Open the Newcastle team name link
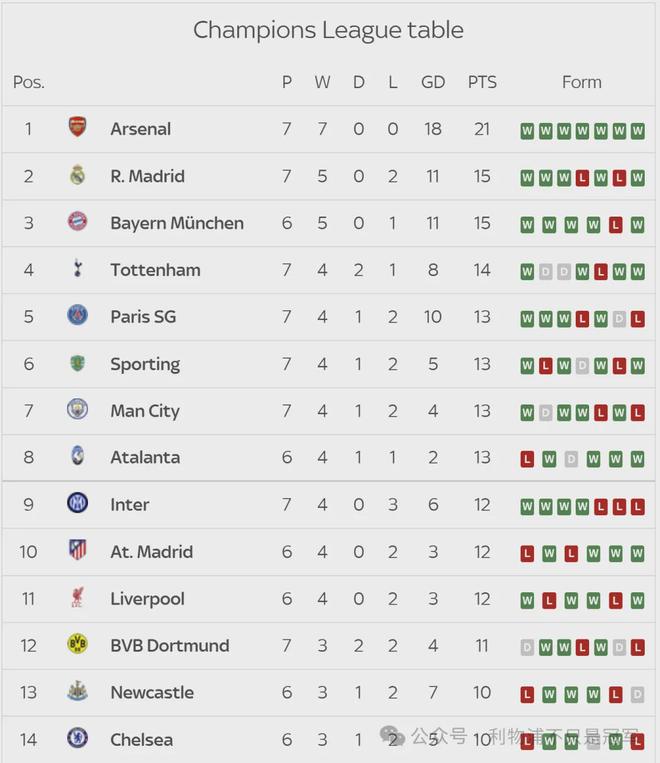Viewport: 660px width, 763px height. (x=152, y=692)
